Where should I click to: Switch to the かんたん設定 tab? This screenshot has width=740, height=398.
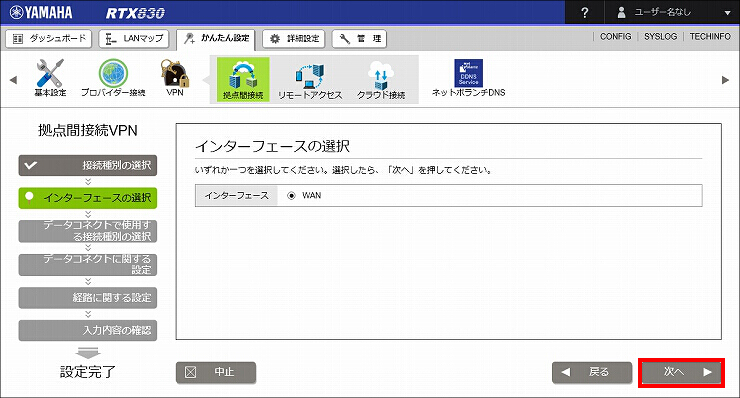pyautogui.click(x=216, y=39)
